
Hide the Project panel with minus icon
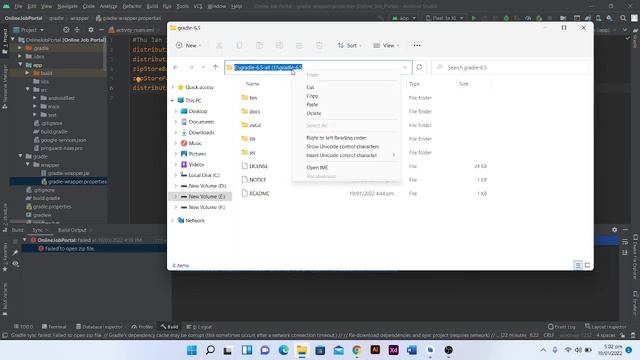tap(101, 30)
